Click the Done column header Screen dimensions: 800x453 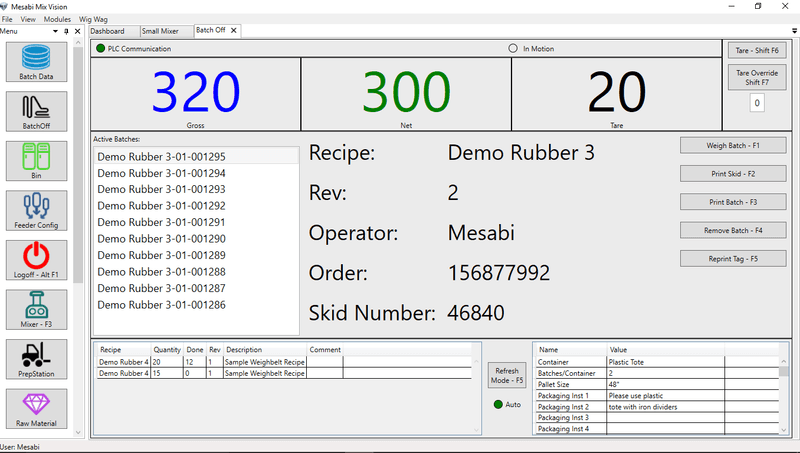(195, 349)
